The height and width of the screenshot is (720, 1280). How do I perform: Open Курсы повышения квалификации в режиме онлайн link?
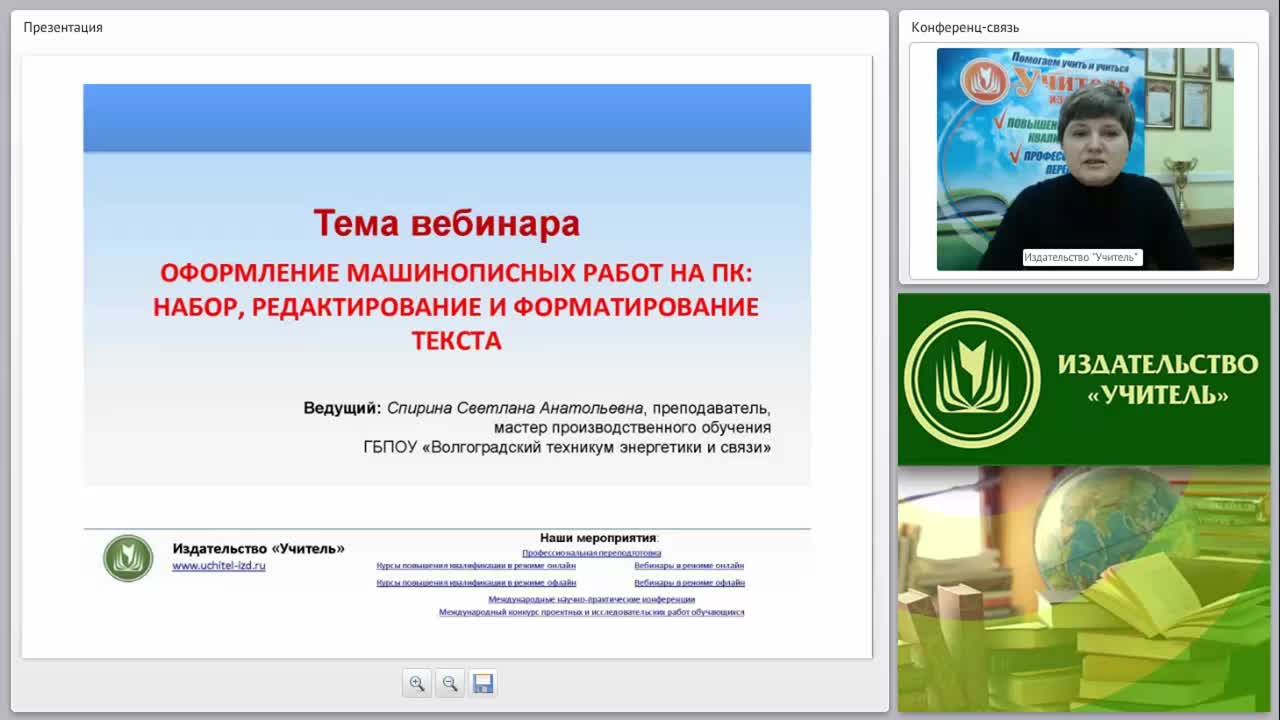pyautogui.click(x=476, y=566)
